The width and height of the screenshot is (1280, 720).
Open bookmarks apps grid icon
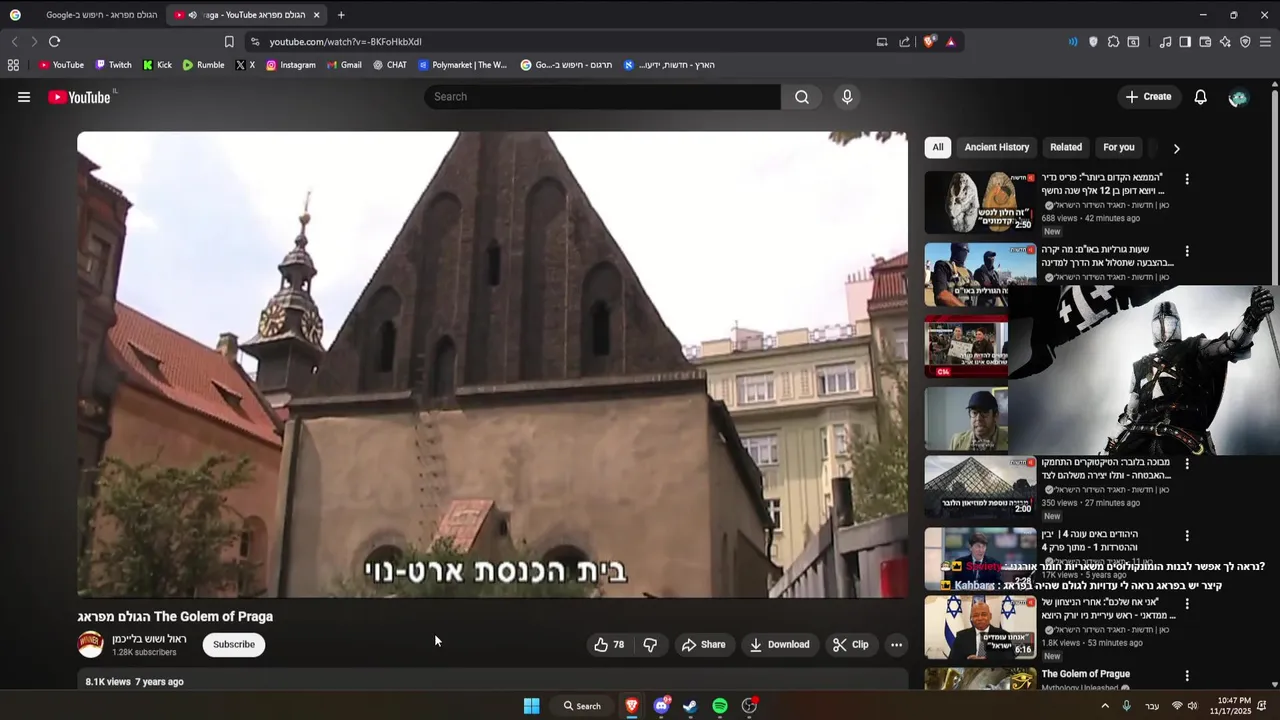pos(13,65)
